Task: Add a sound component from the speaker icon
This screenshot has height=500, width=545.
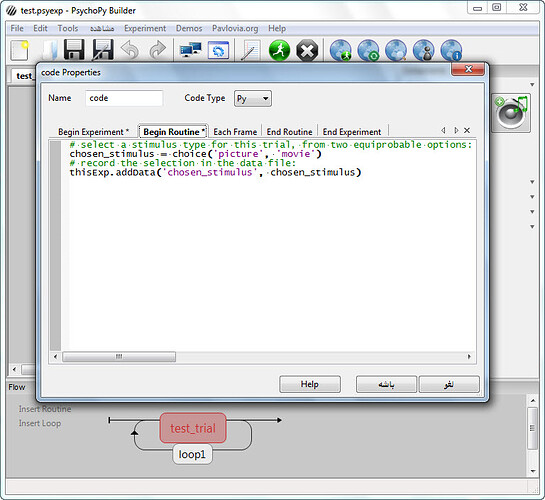Action: click(511, 113)
